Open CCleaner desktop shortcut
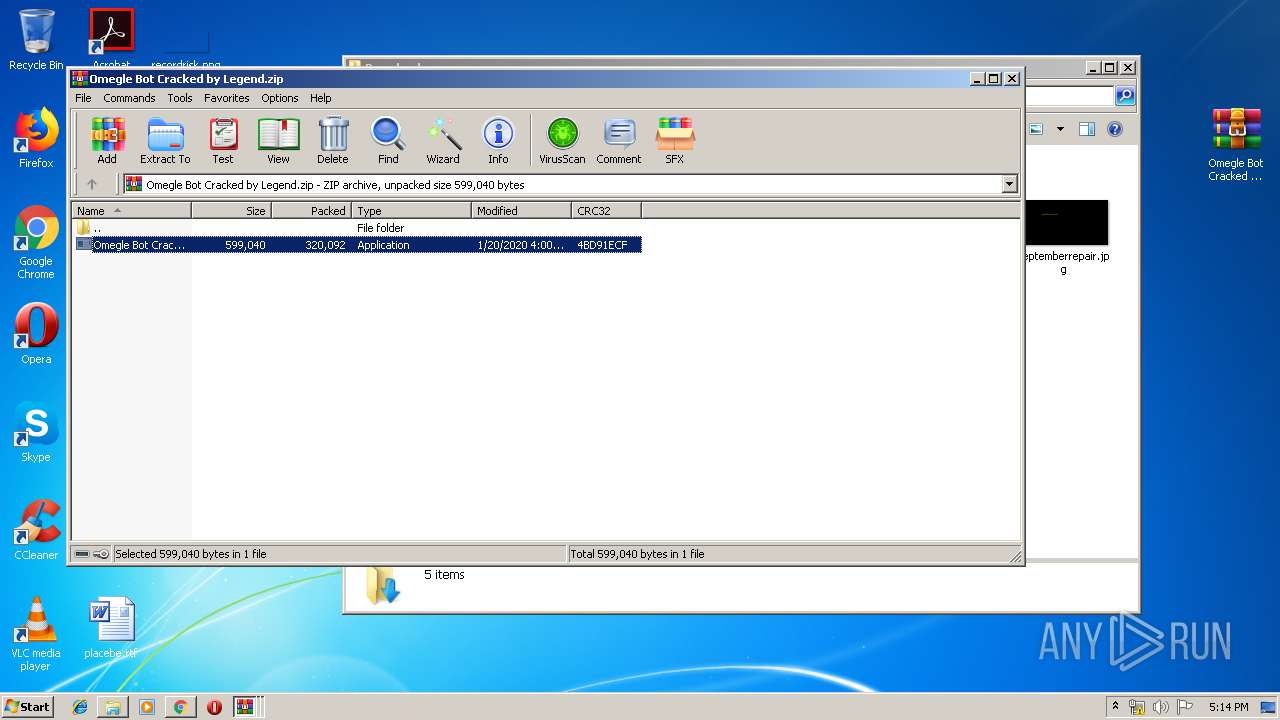1280x720 pixels. (x=36, y=530)
